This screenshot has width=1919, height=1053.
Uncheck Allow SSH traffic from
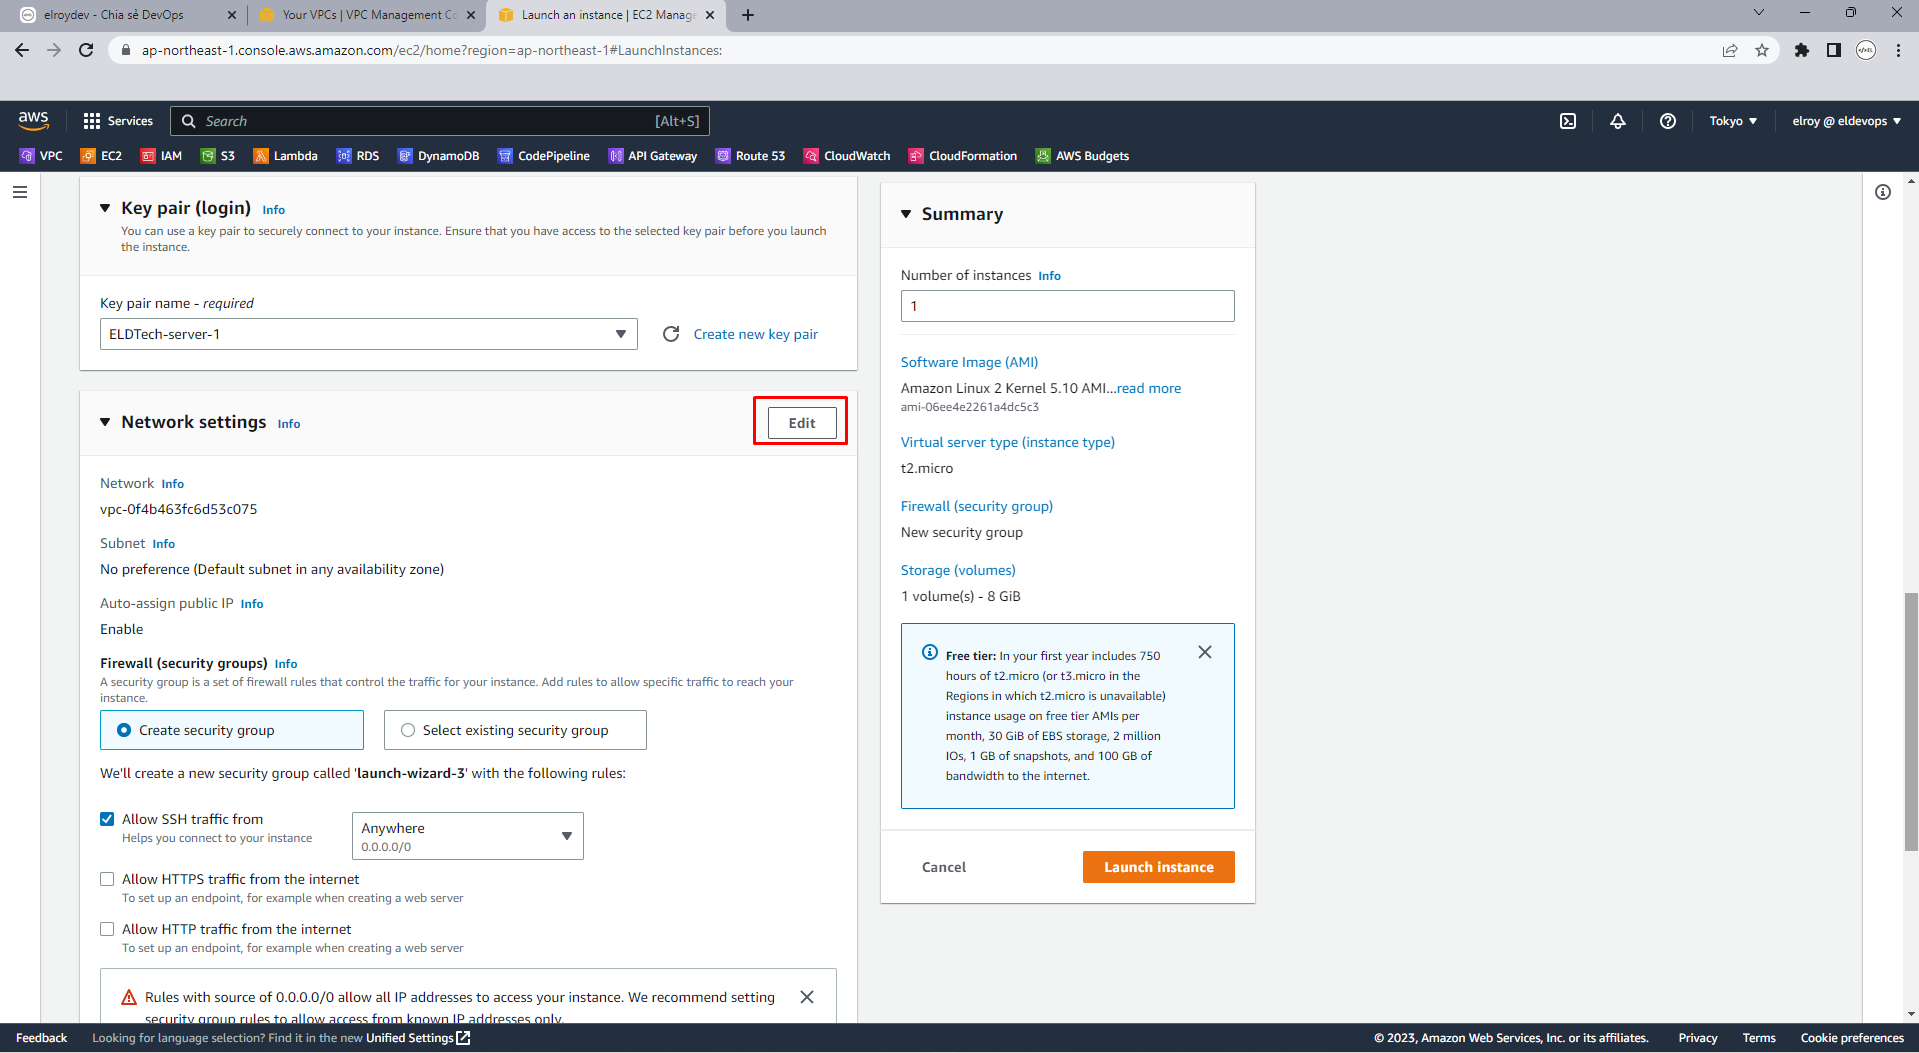pyautogui.click(x=107, y=819)
